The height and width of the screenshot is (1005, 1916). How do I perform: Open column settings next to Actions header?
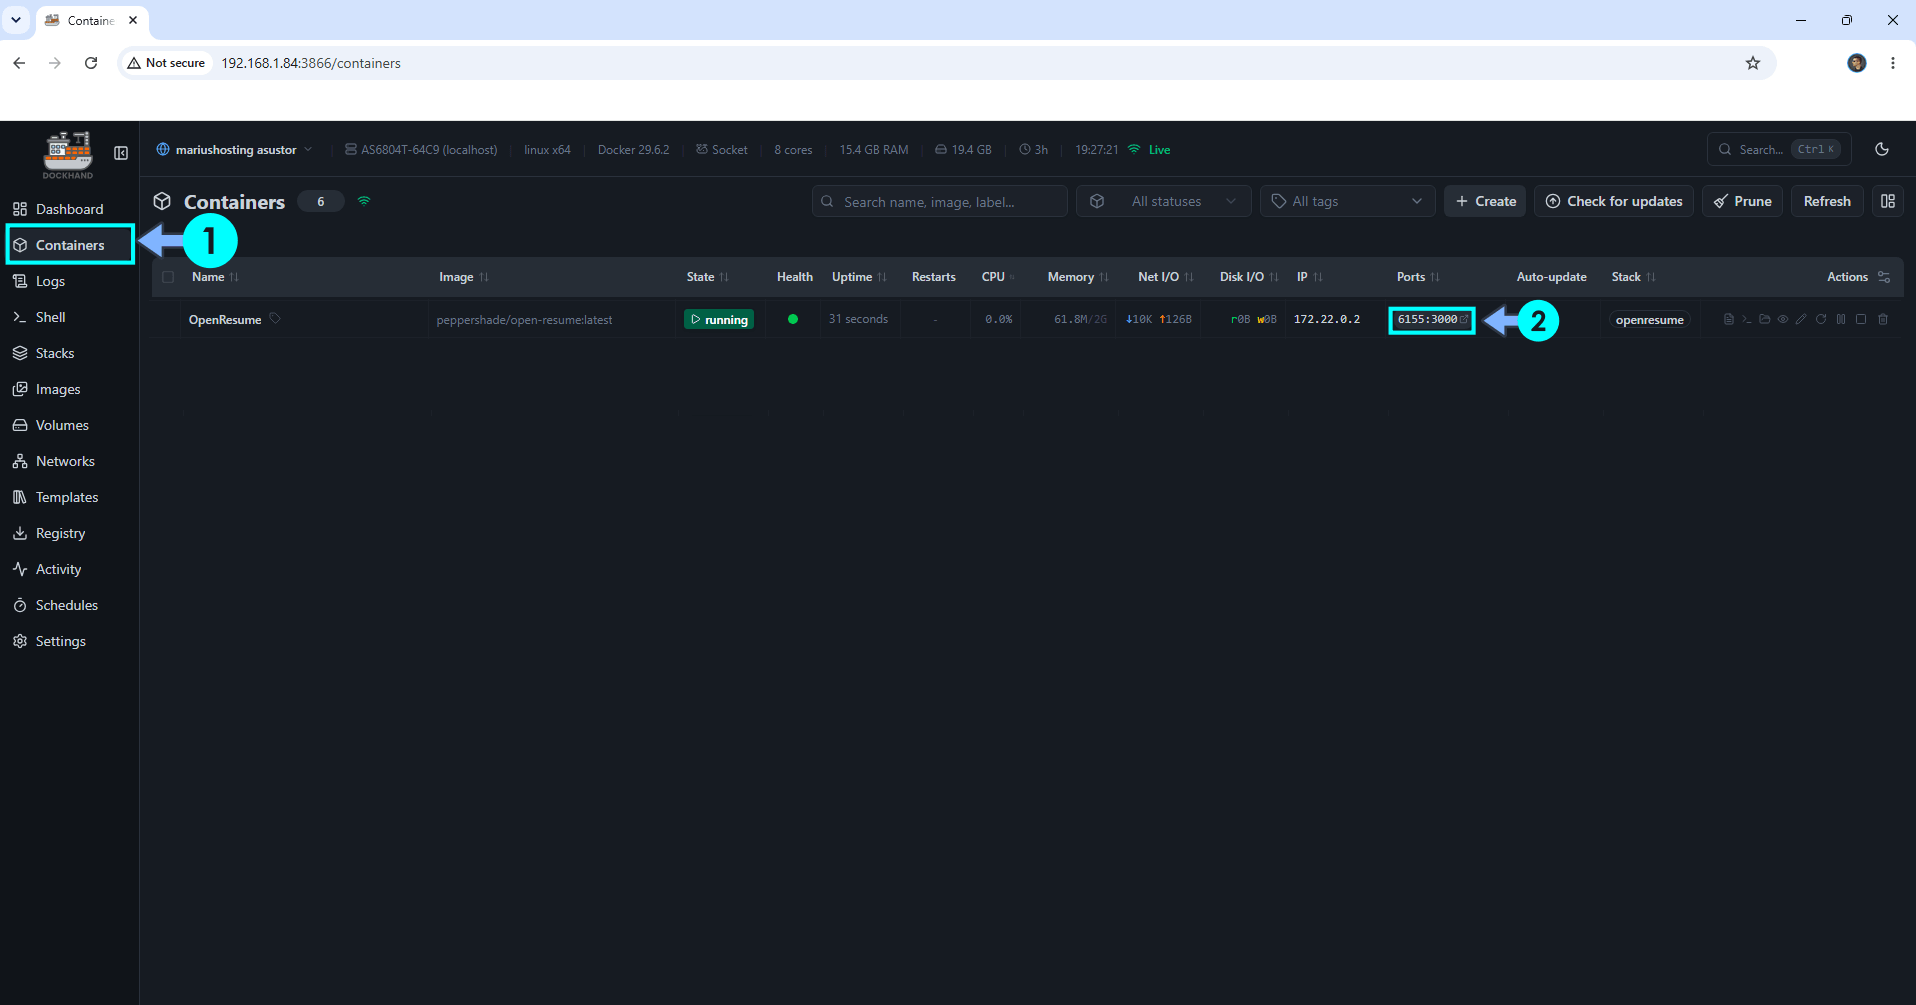1884,277
